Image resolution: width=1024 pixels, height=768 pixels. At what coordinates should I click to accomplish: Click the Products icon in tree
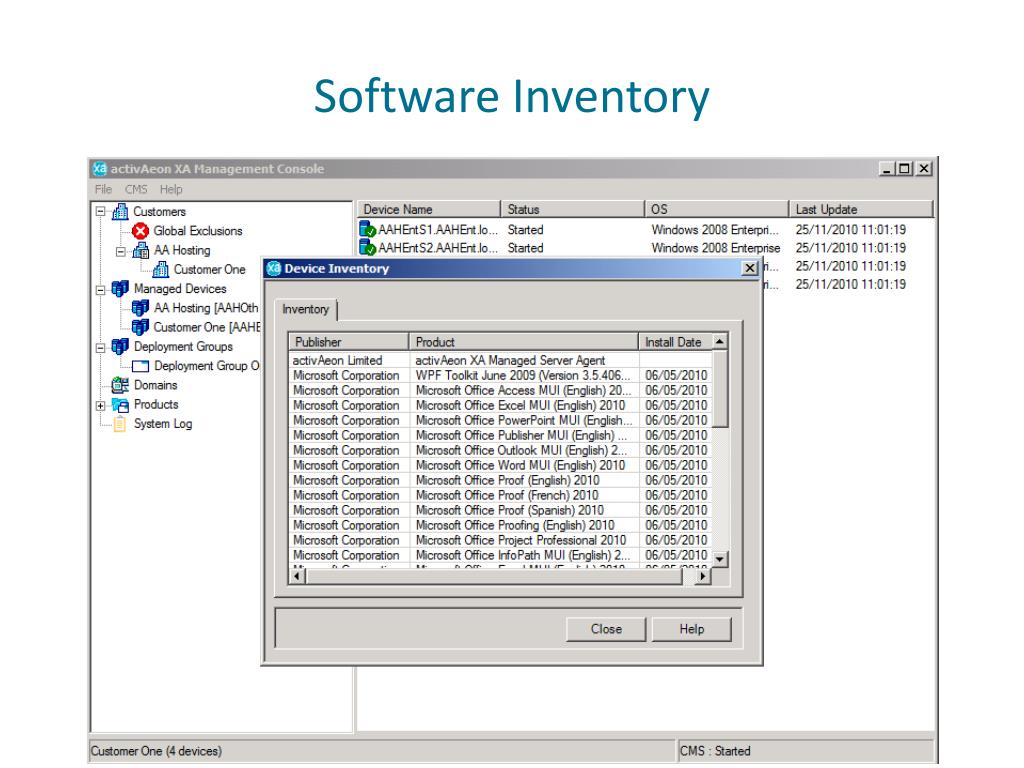pos(120,405)
